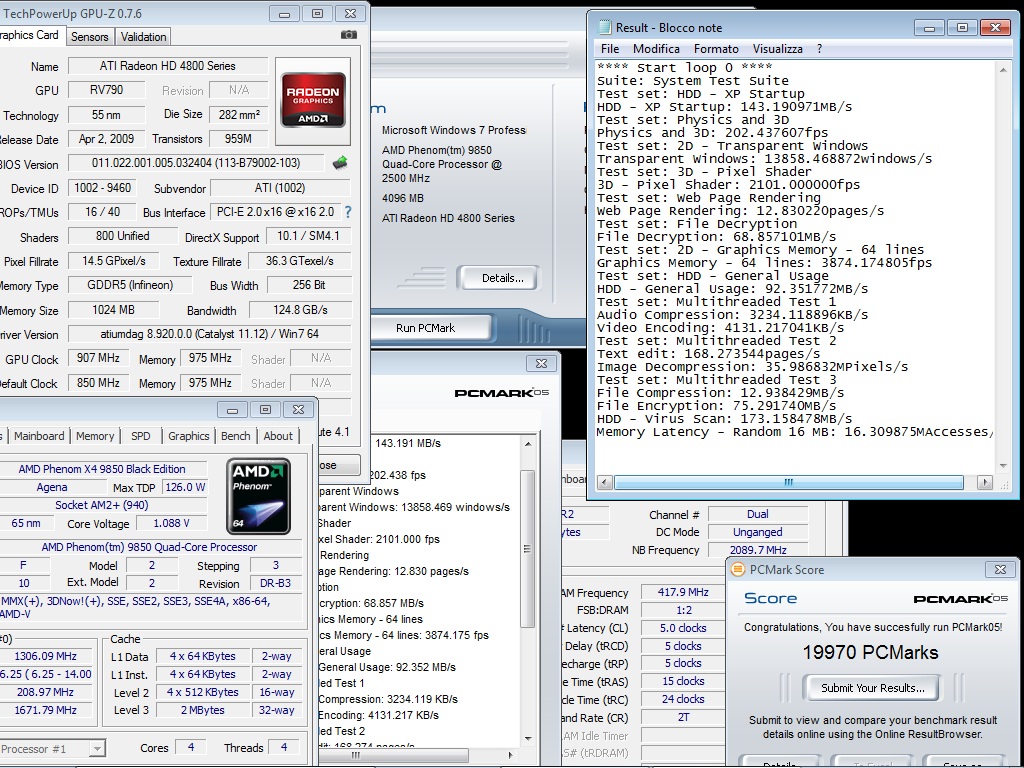Open the Modifica menu in Notepad
This screenshot has width=1024, height=768.
pos(656,49)
